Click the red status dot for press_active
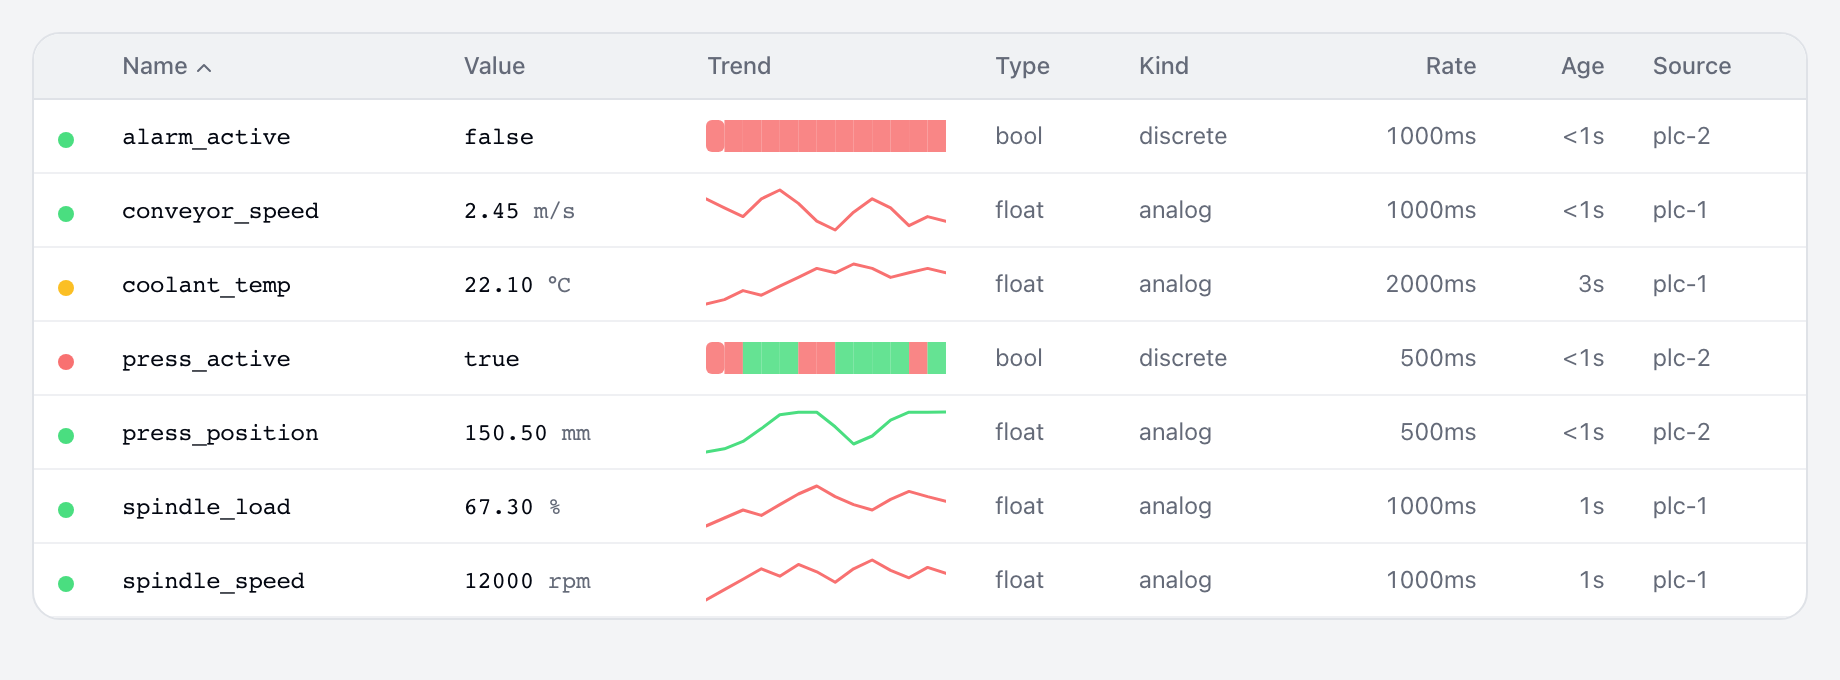This screenshot has width=1840, height=680. [x=66, y=362]
